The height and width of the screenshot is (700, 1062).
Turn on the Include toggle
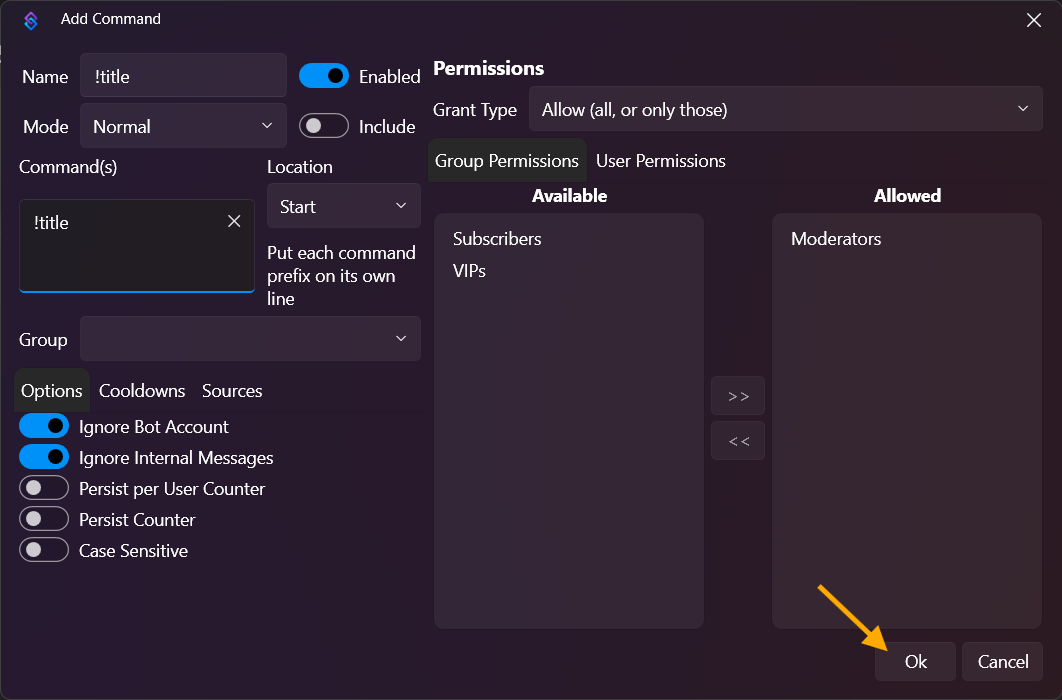324,126
